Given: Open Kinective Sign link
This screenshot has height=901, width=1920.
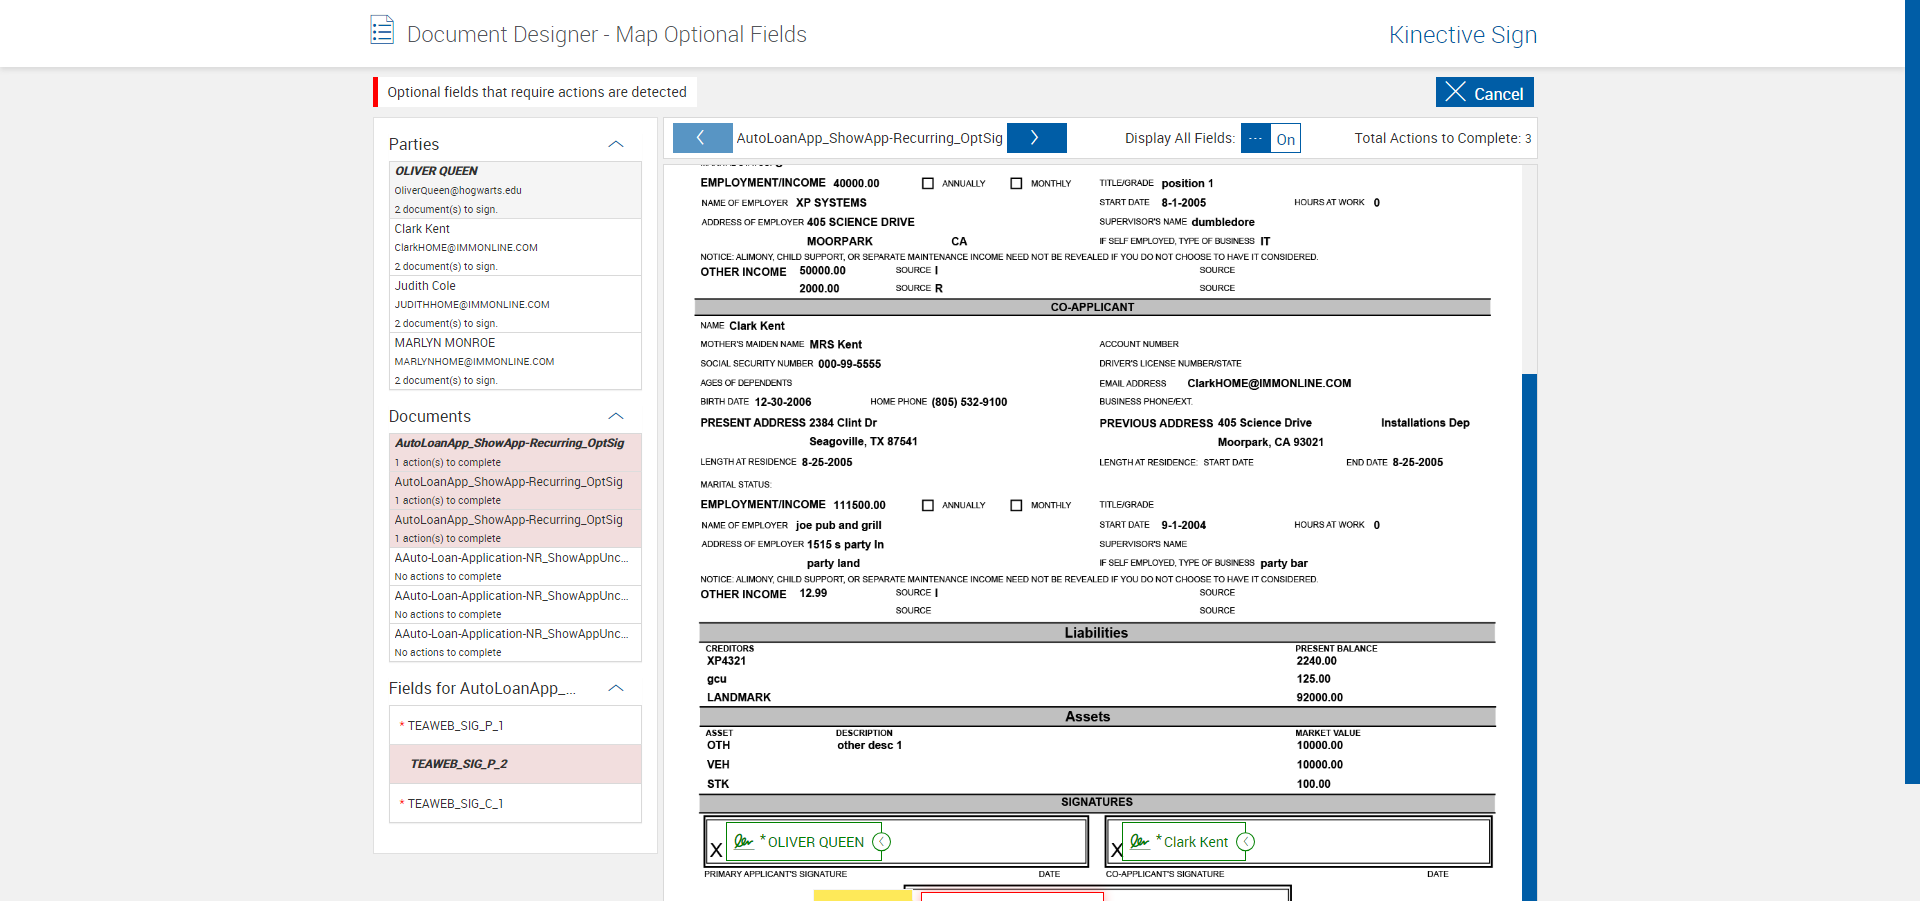Looking at the screenshot, I should tap(1462, 34).
